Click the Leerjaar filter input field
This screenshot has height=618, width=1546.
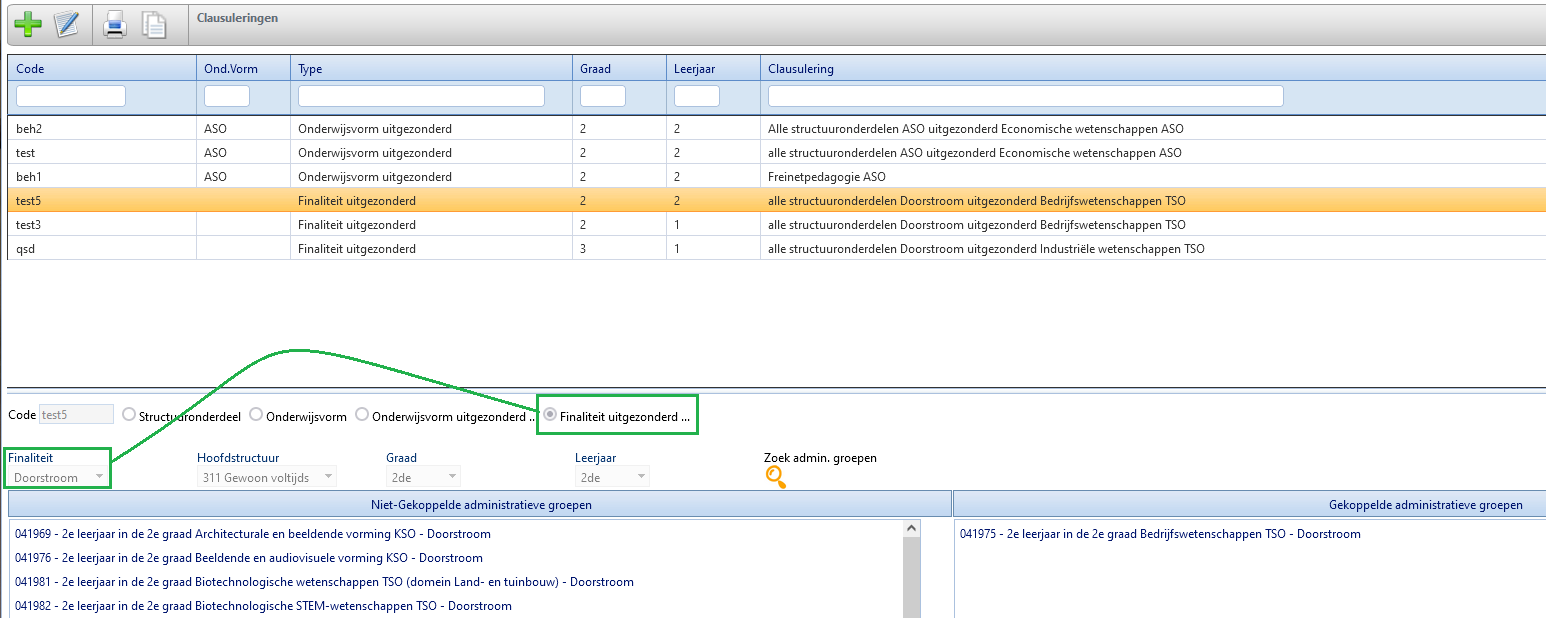click(697, 96)
